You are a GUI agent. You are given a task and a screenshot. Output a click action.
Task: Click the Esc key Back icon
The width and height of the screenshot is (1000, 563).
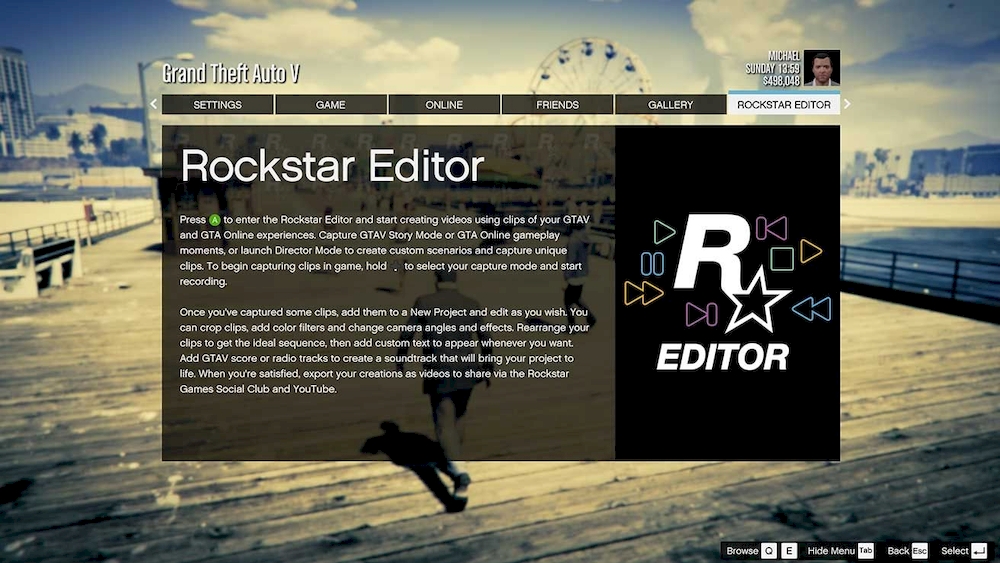[x=920, y=551]
